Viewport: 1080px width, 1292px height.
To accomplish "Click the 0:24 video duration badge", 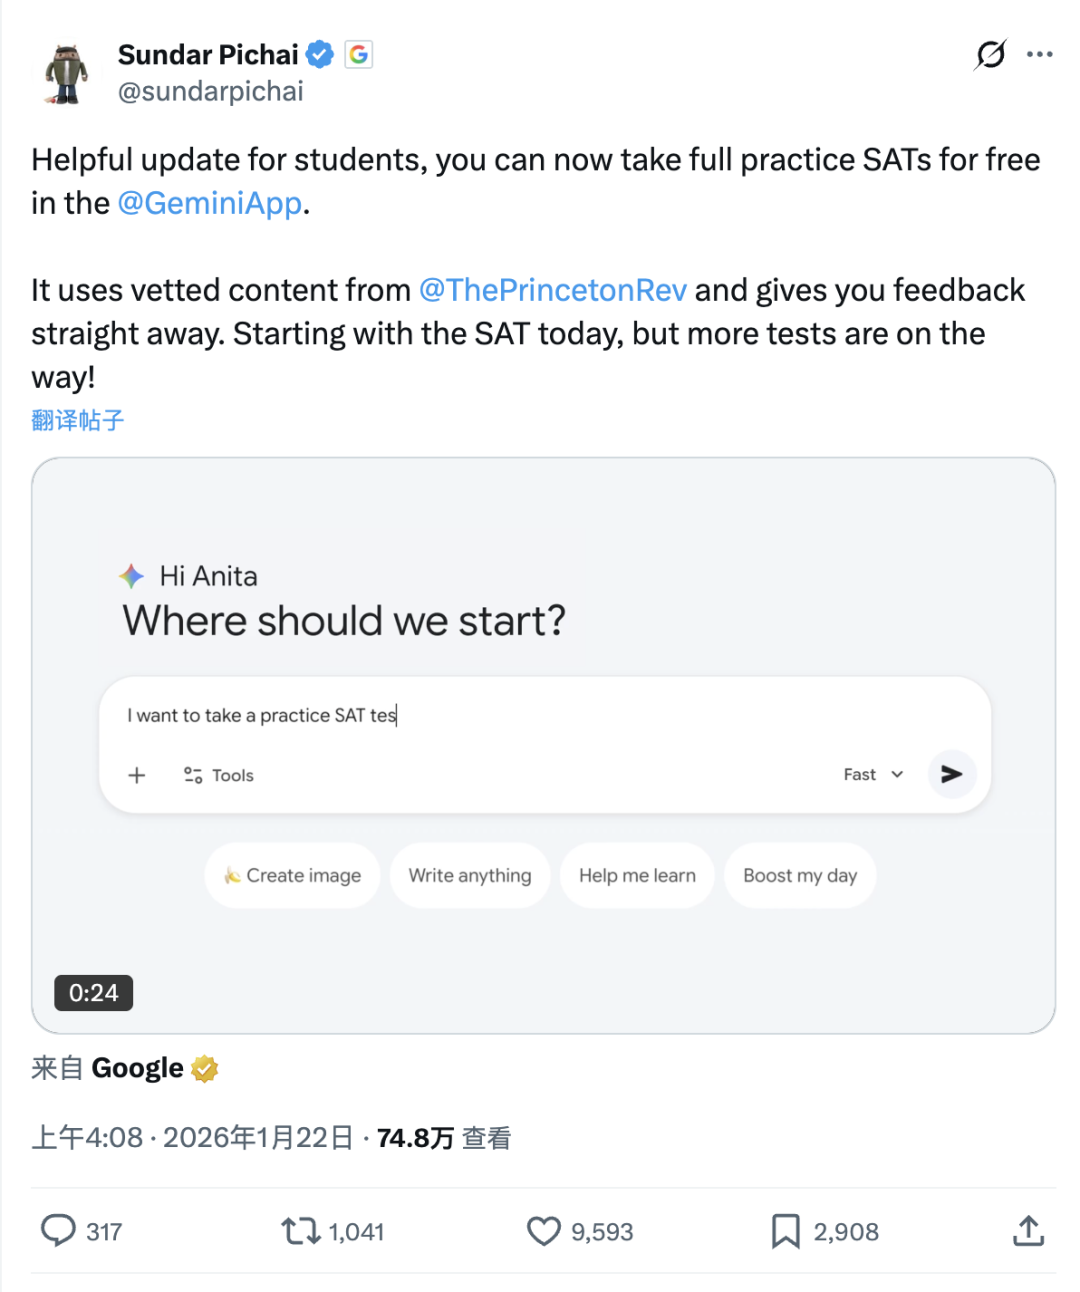I will pyautogui.click(x=93, y=993).
